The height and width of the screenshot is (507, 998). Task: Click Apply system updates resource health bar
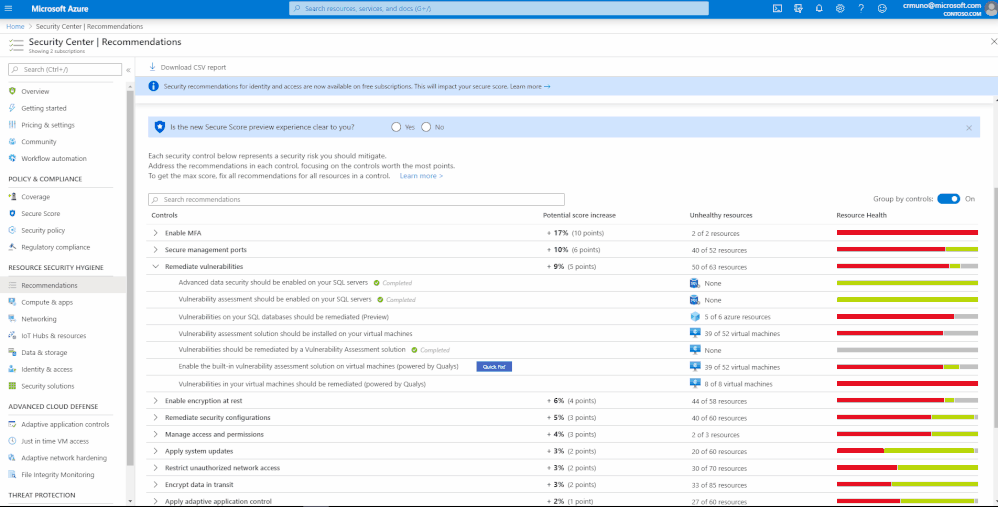pyautogui.click(x=907, y=451)
